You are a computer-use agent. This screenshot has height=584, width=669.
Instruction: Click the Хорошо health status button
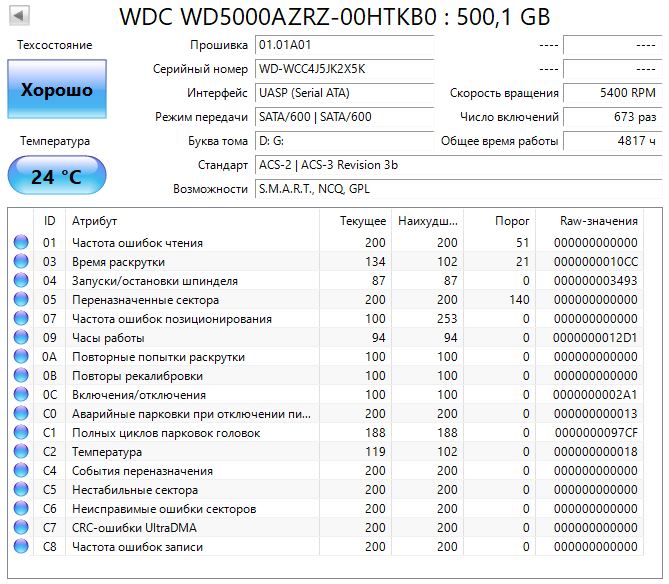click(x=57, y=89)
